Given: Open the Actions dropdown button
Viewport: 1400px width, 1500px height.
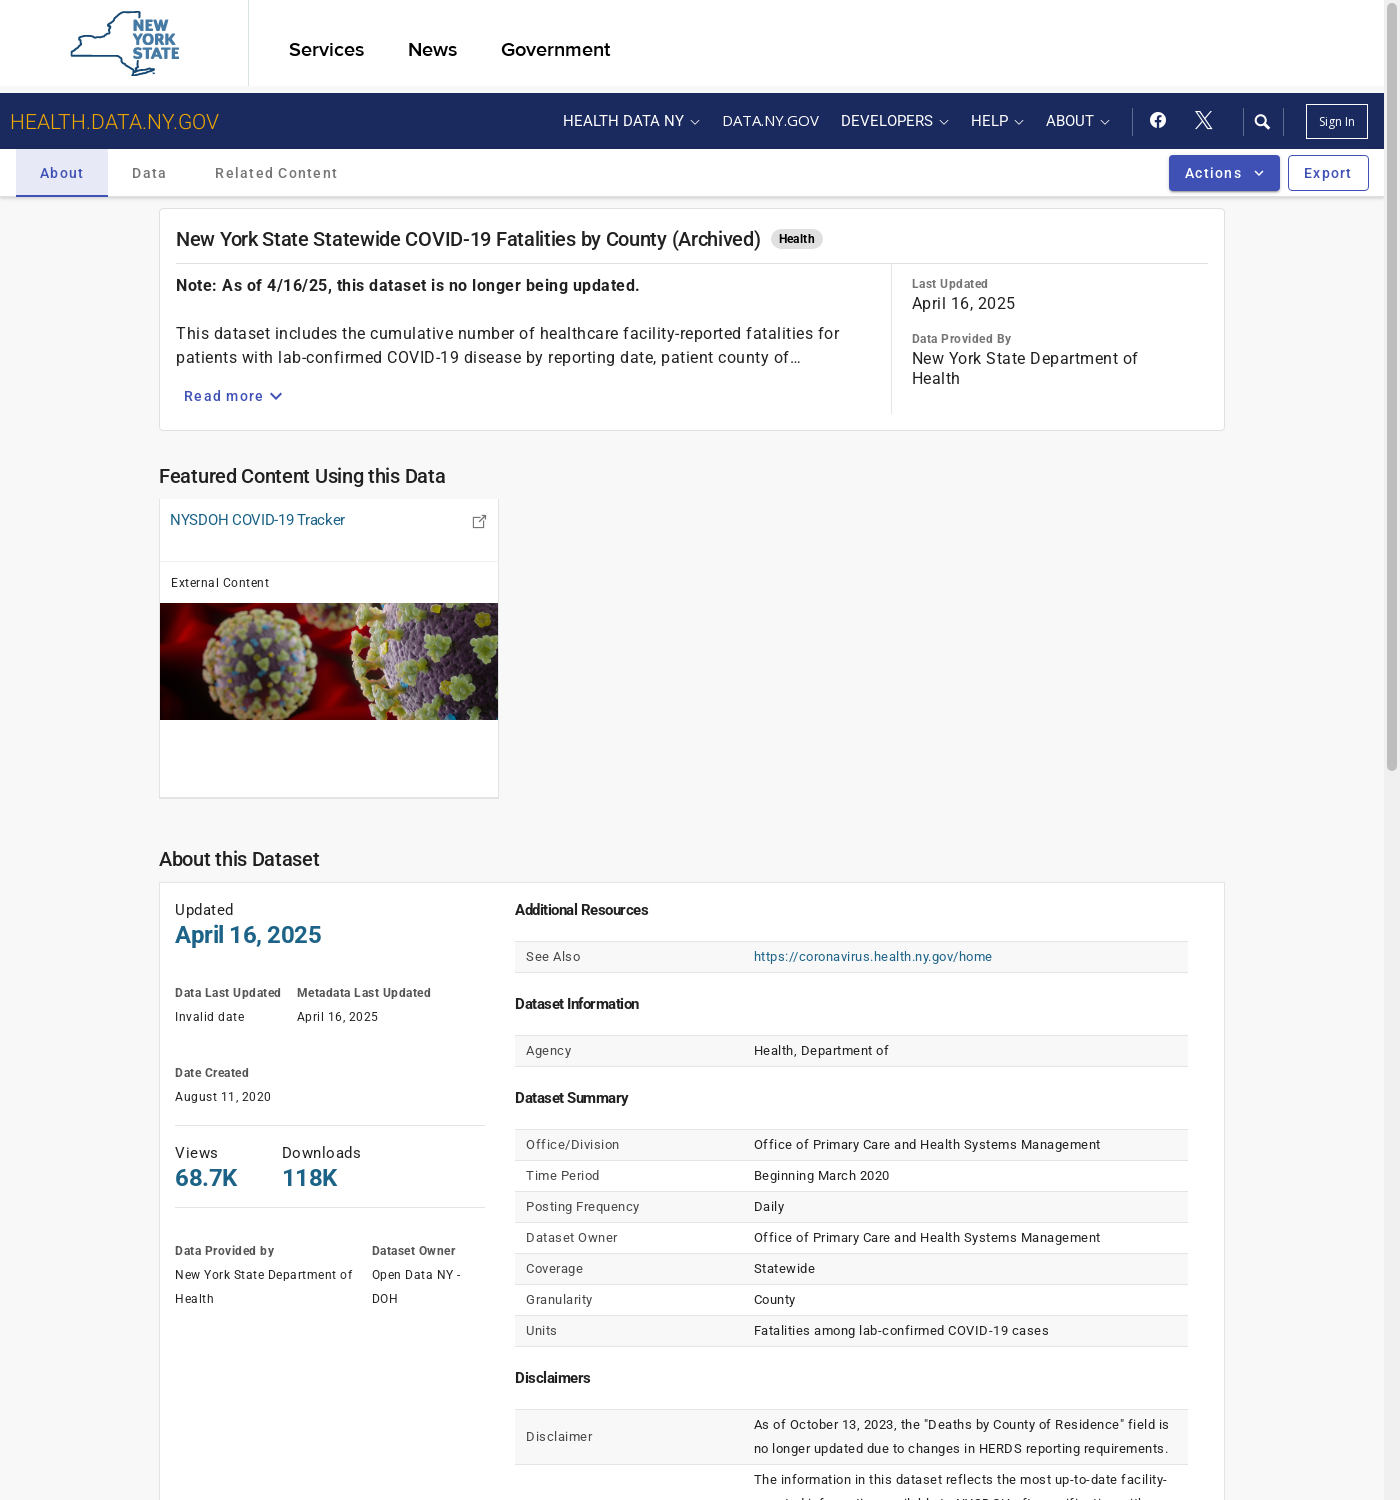Looking at the screenshot, I should pos(1223,173).
